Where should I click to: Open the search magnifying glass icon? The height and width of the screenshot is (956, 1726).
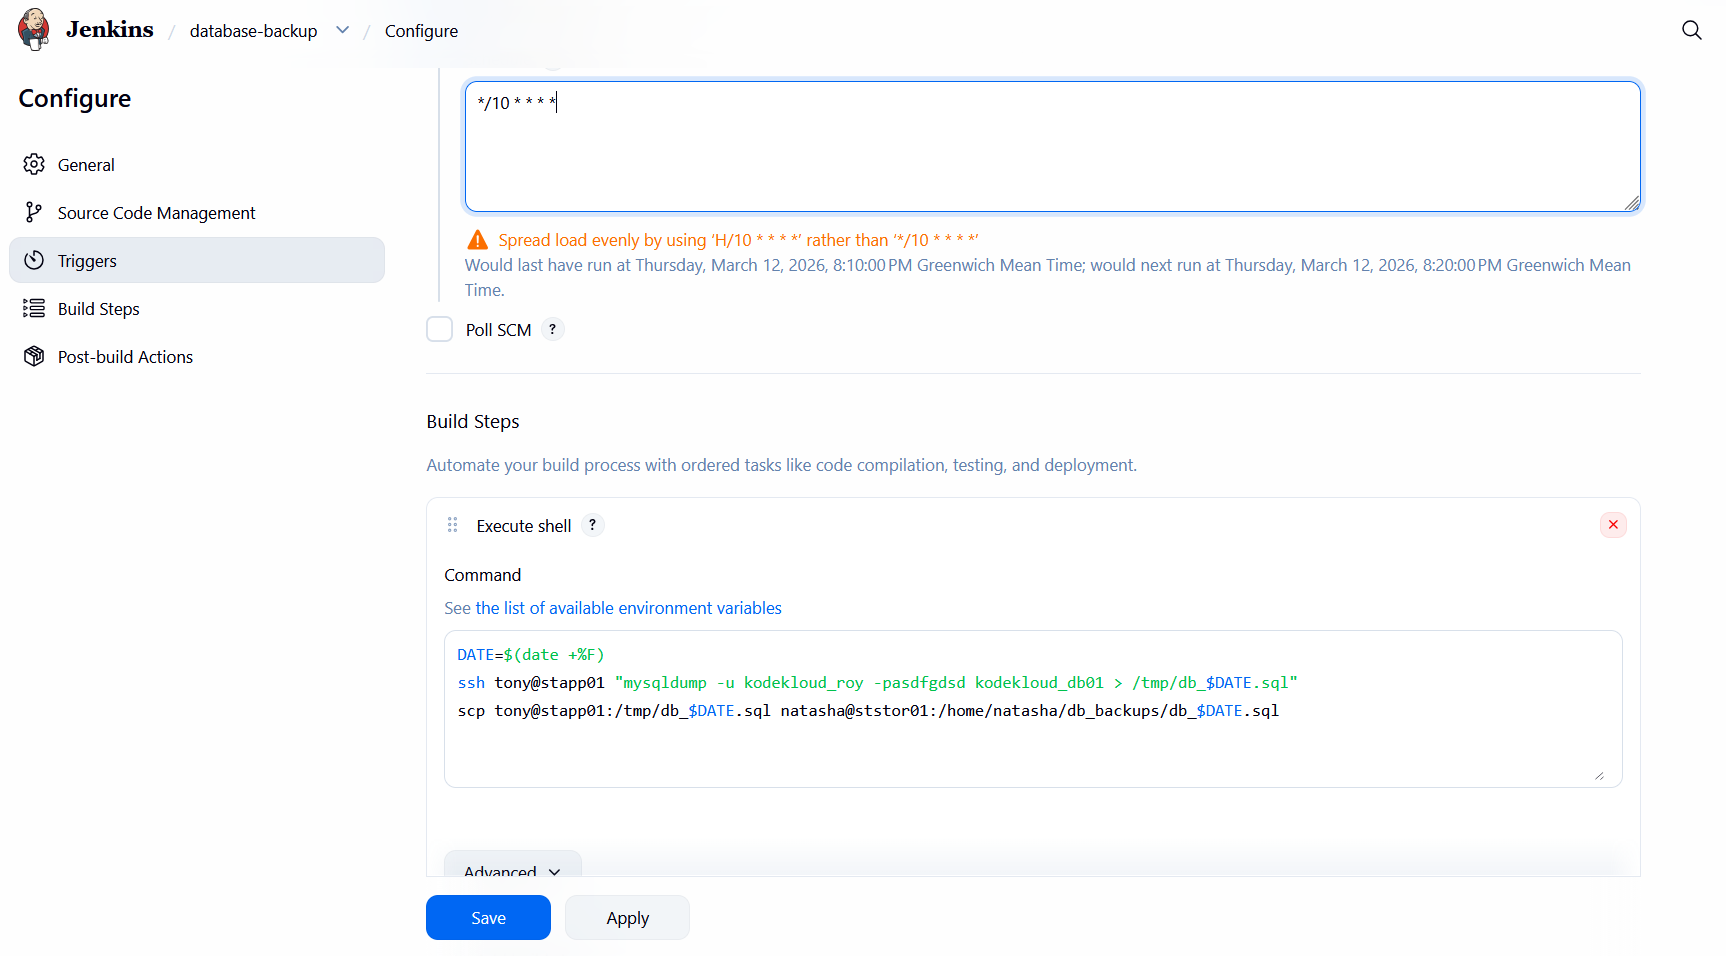click(1692, 30)
